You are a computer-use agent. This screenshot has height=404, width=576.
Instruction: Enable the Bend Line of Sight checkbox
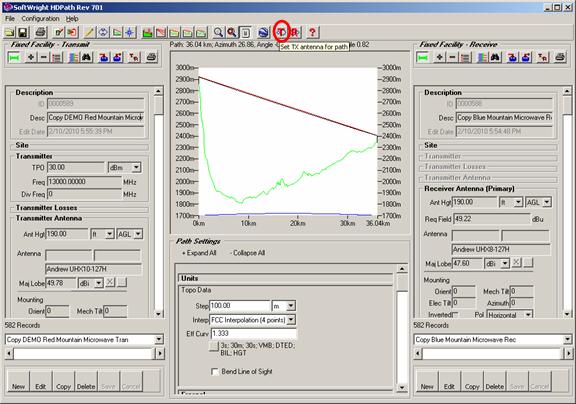pos(215,372)
